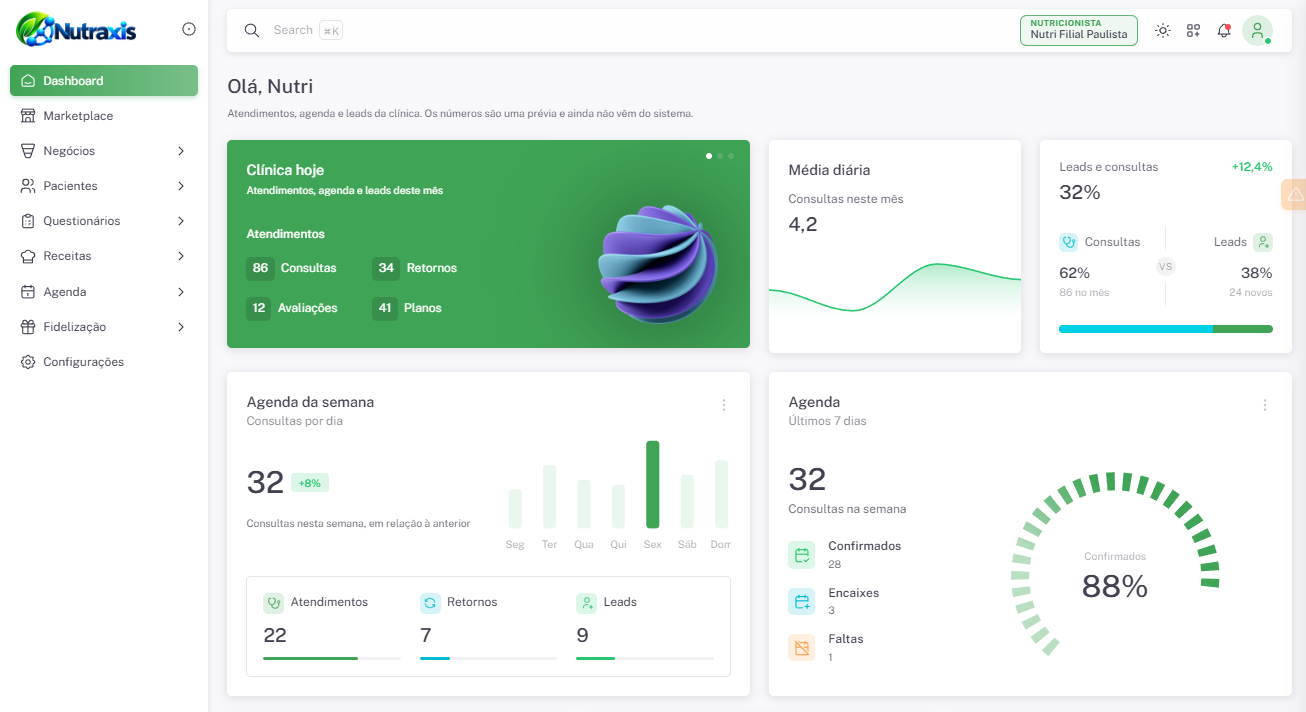Click the Atendimentos progress bar
The height and width of the screenshot is (712, 1306).
tap(332, 658)
